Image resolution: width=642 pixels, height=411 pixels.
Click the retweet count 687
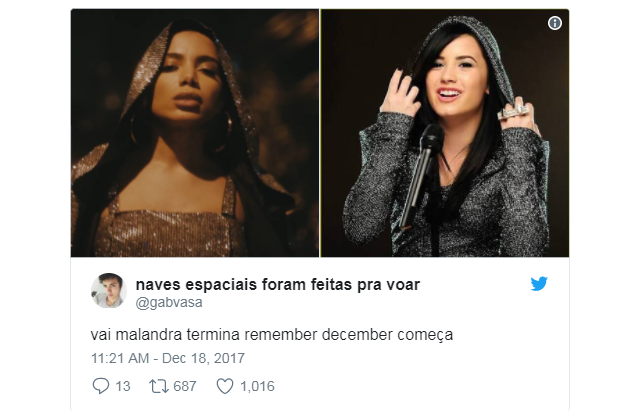185,386
